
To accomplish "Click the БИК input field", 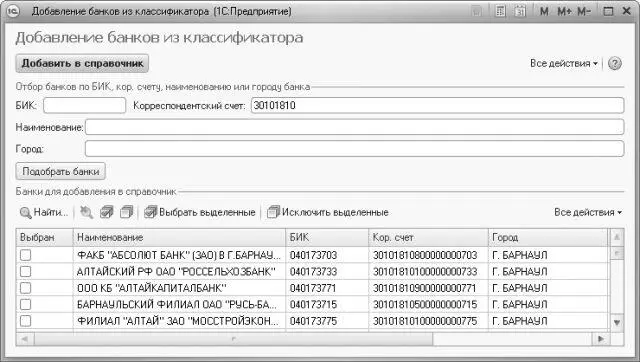I will pos(84,105).
